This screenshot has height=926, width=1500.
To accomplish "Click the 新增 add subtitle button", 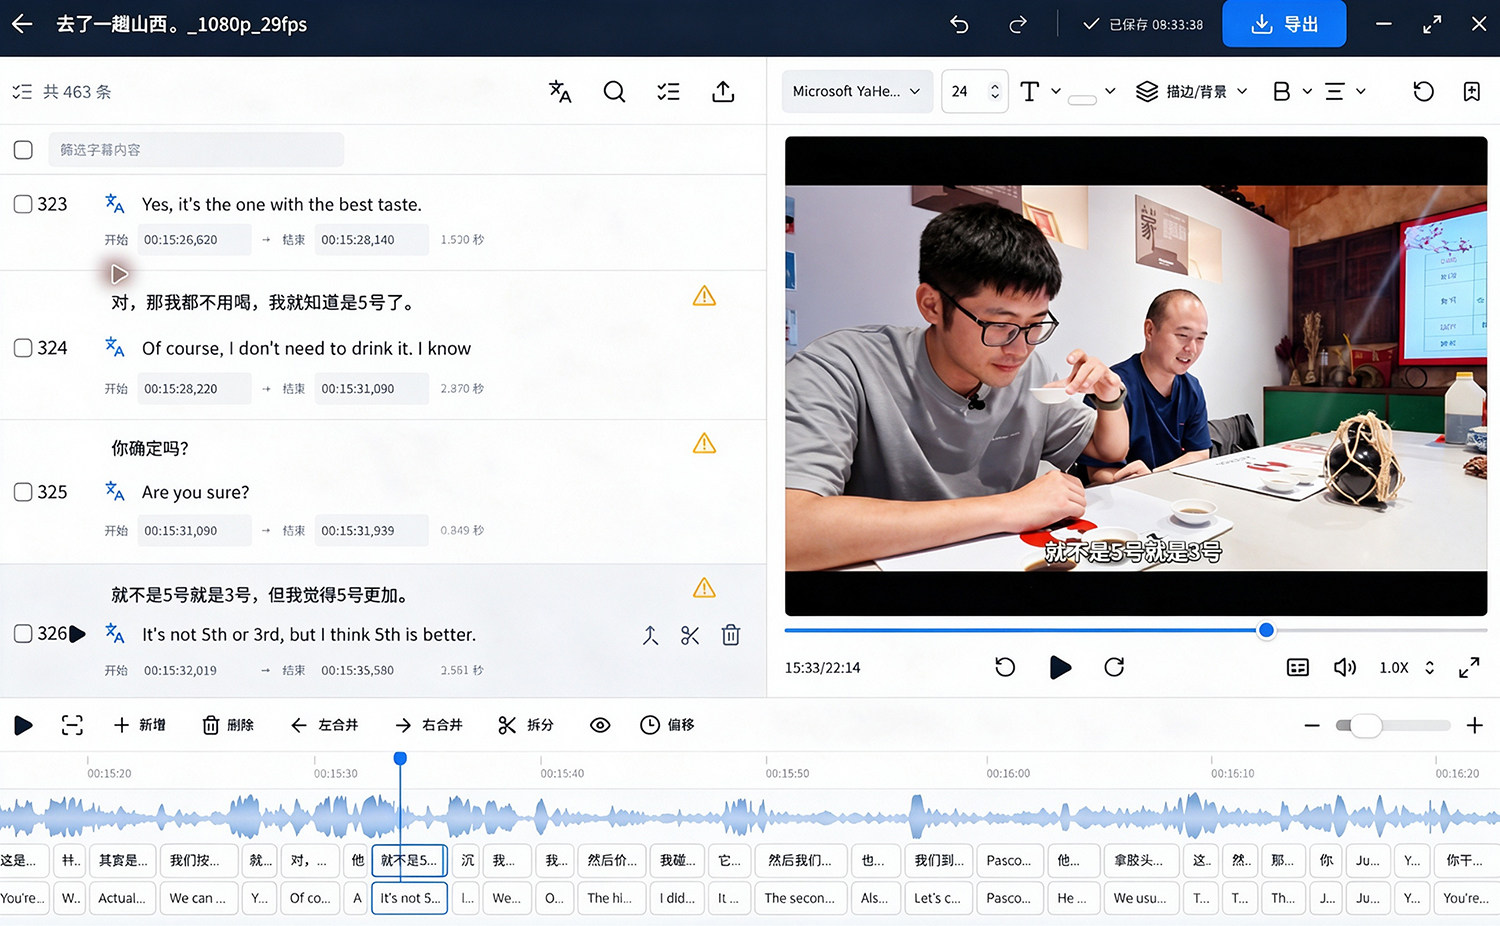I will 140,725.
